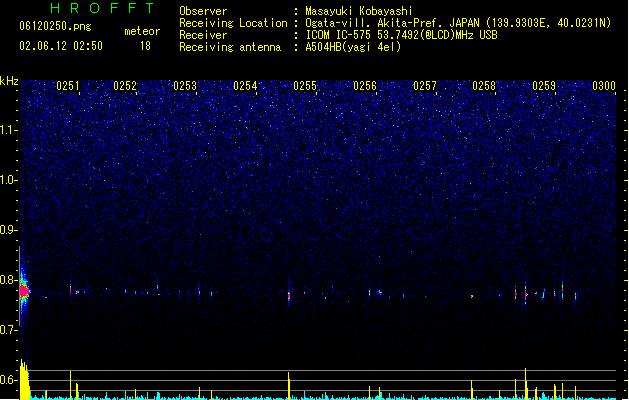The width and height of the screenshot is (629, 400).
Task: Click the Ogata-vill. Akita-Pref. JAPAN location text
Action: coord(458,23)
